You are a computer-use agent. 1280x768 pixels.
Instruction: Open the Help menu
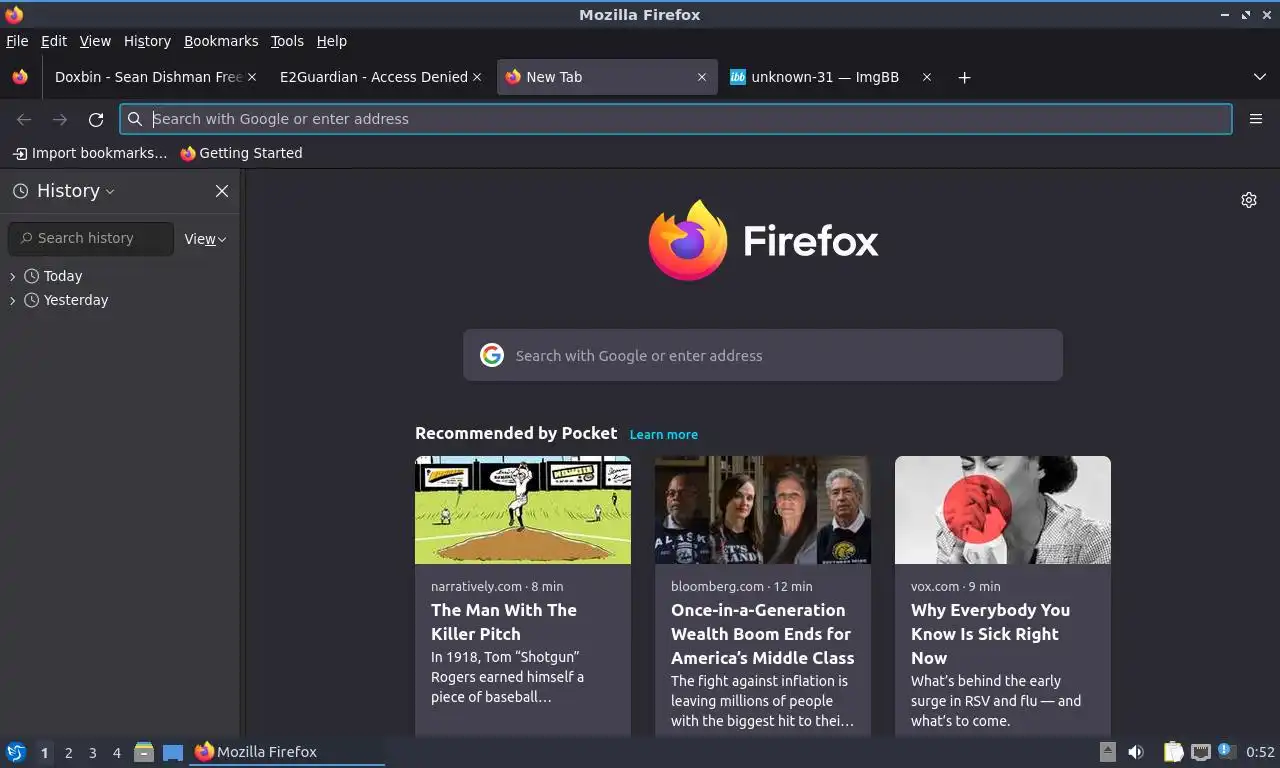[332, 41]
